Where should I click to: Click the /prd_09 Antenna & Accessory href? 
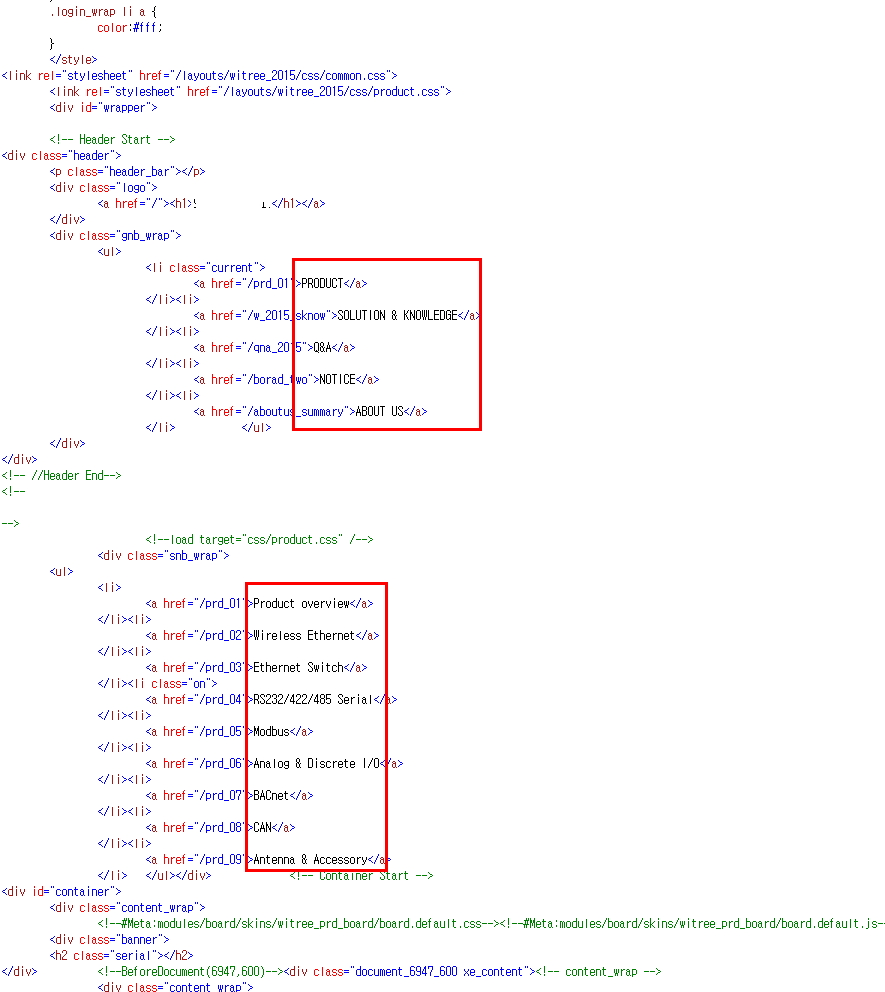pyautogui.click(x=221, y=859)
